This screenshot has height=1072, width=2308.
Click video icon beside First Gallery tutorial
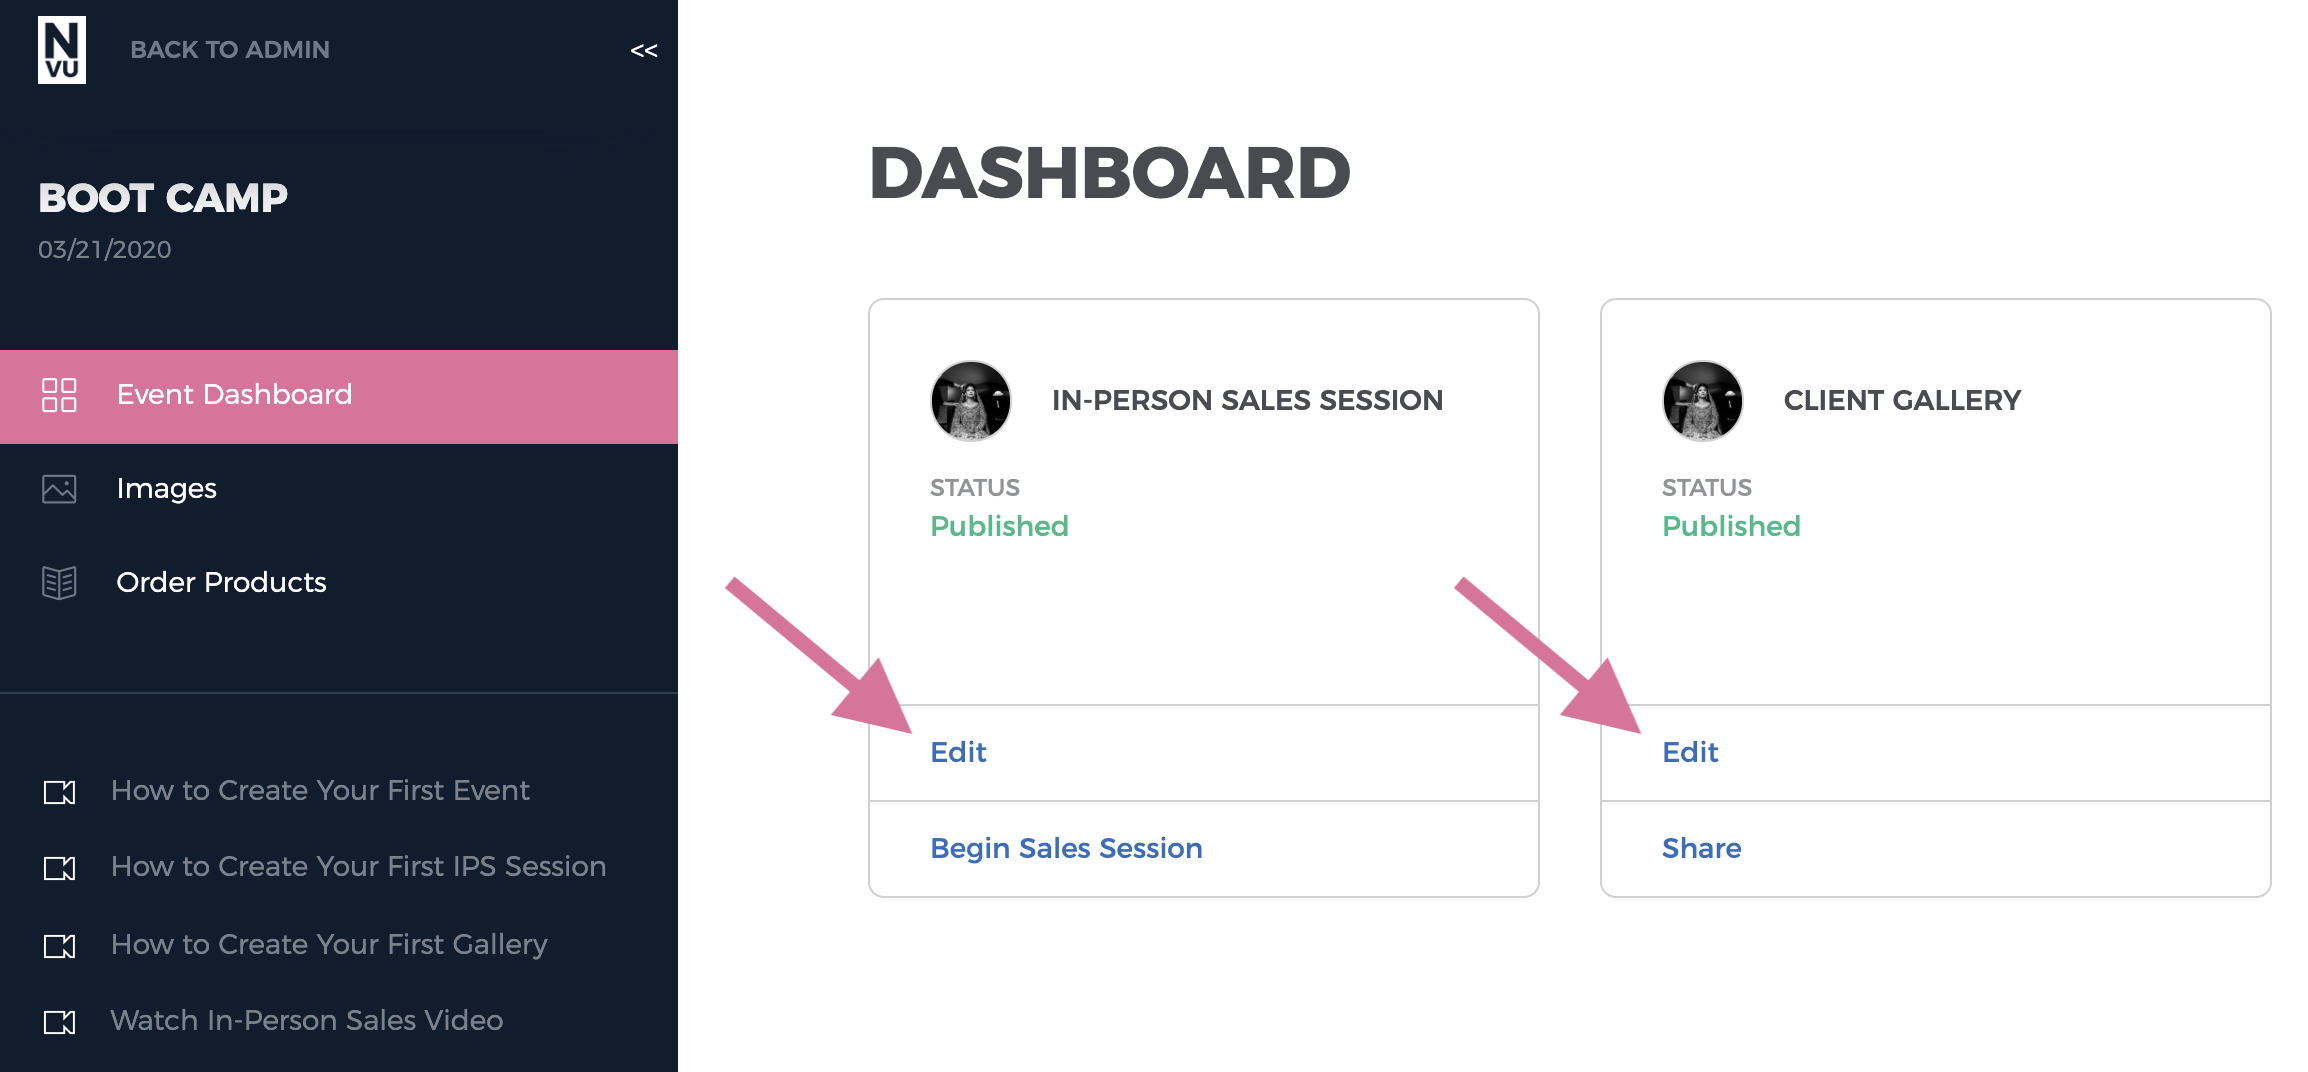[x=59, y=946]
